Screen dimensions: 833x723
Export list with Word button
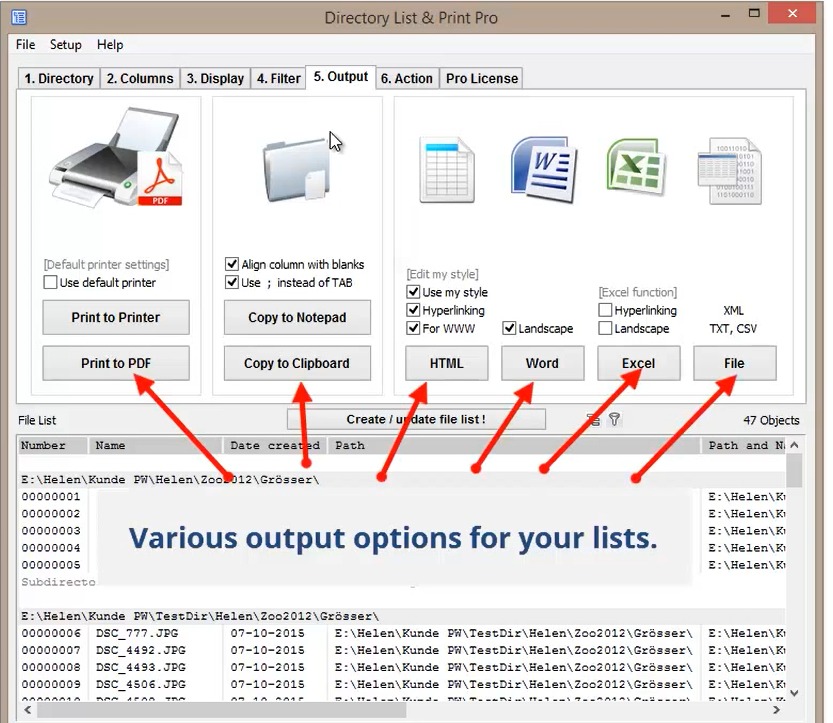542,363
